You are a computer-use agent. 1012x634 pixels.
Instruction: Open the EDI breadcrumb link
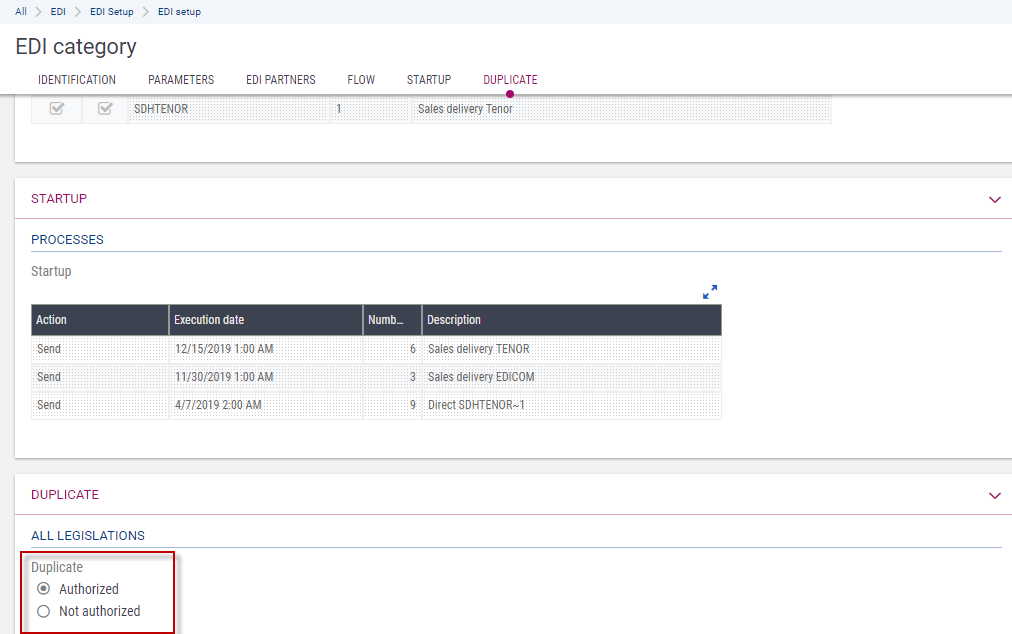click(x=58, y=12)
